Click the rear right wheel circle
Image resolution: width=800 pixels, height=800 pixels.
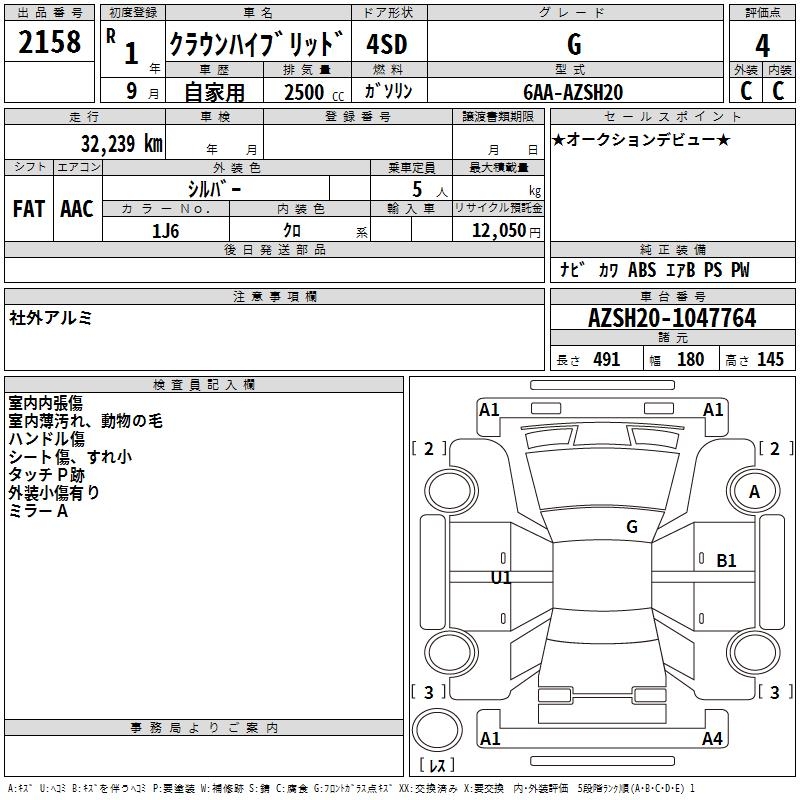click(x=753, y=652)
